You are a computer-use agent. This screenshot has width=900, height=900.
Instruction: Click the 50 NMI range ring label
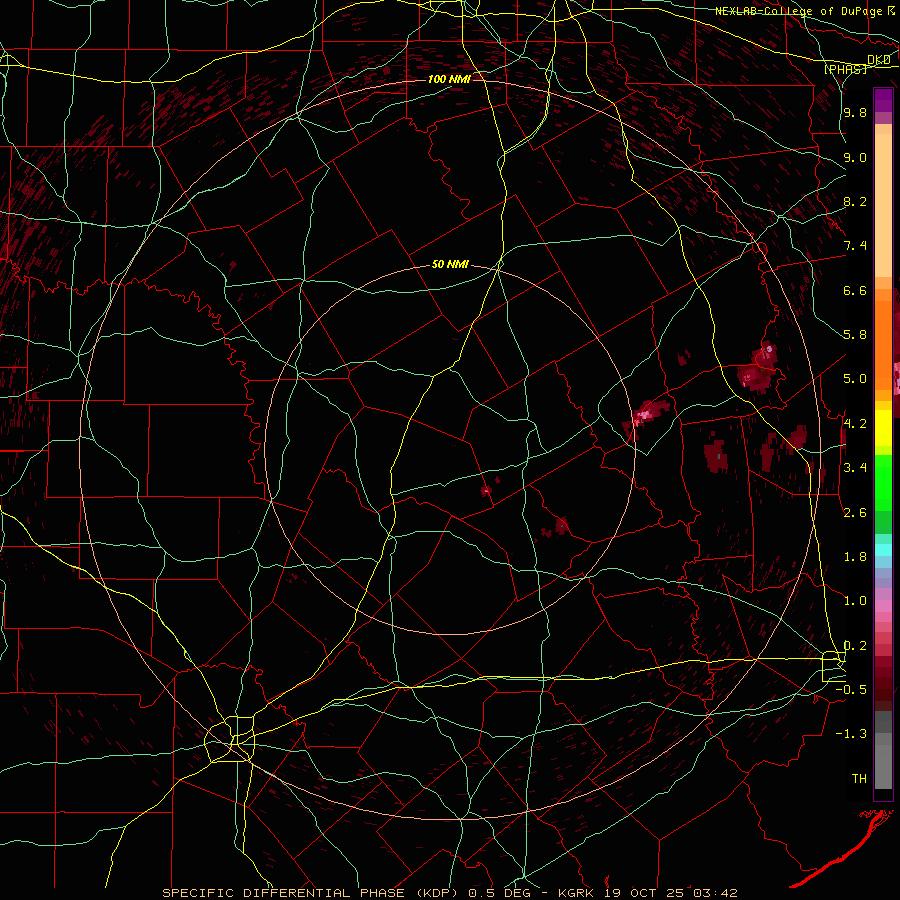coord(450,264)
